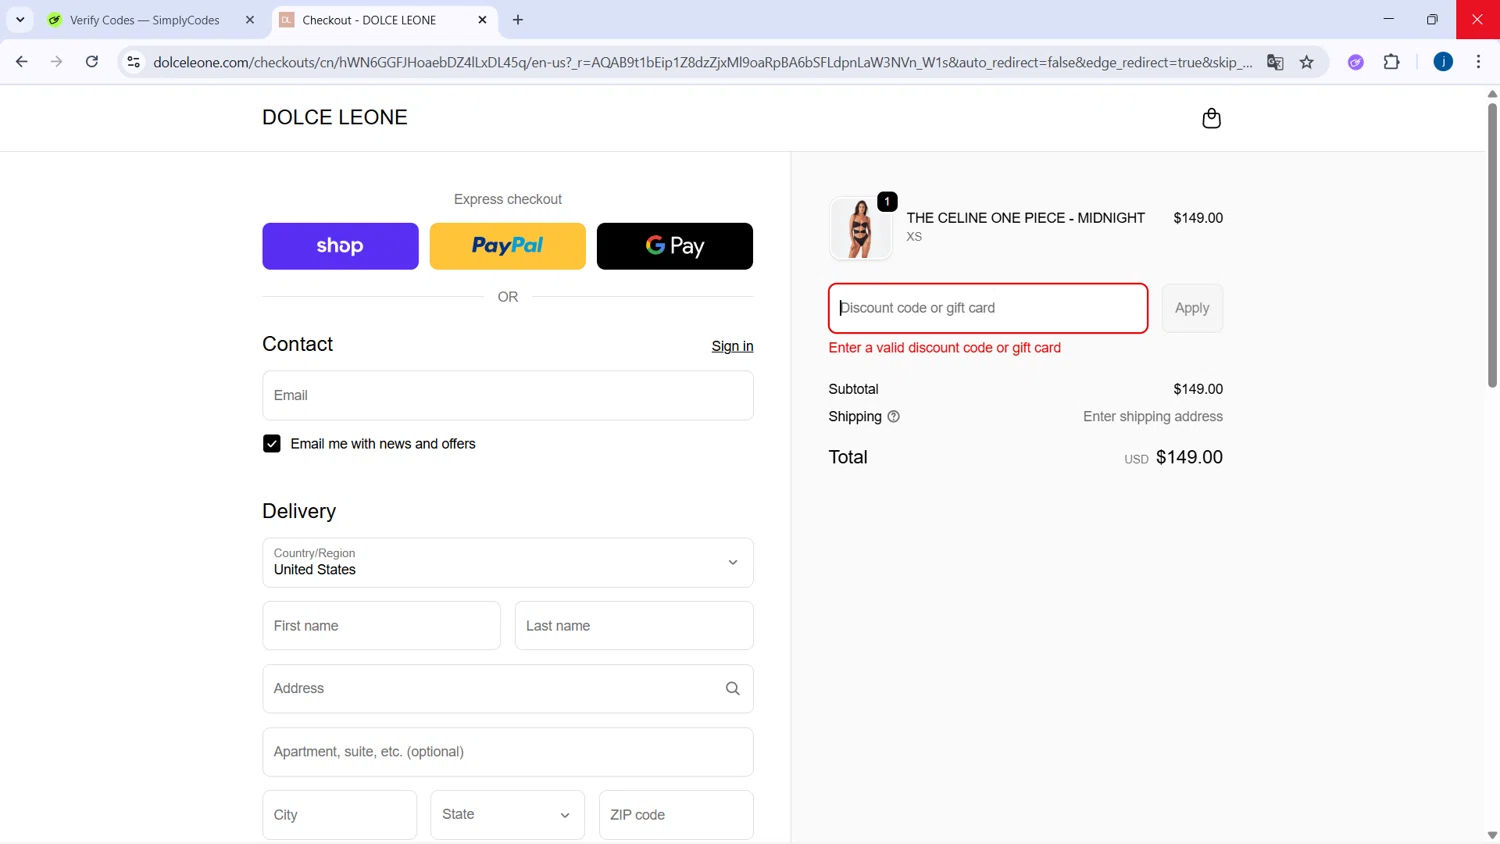Screen dimensions: 1500x844
Task: Open the shopping bag cart icon
Action: point(1211,118)
